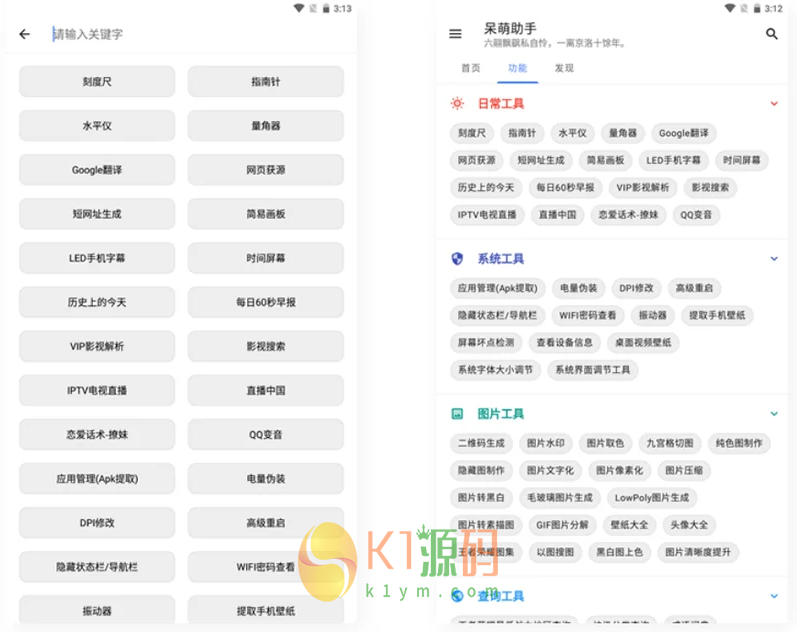This screenshot has height=632, width=797.
Task: Tap the large 电量伪装 button in search results
Action: click(266, 479)
